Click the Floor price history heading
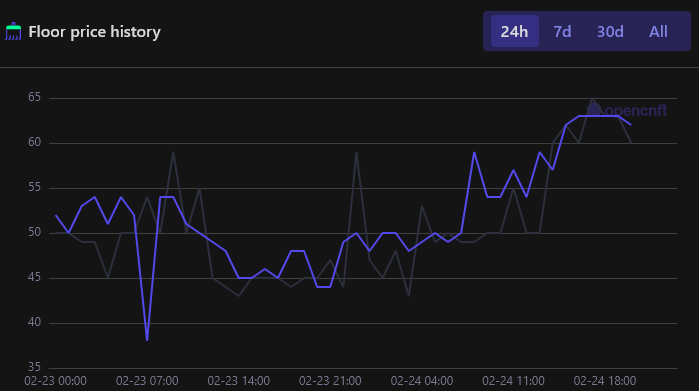Viewport: 699px width, 391px height. (95, 32)
